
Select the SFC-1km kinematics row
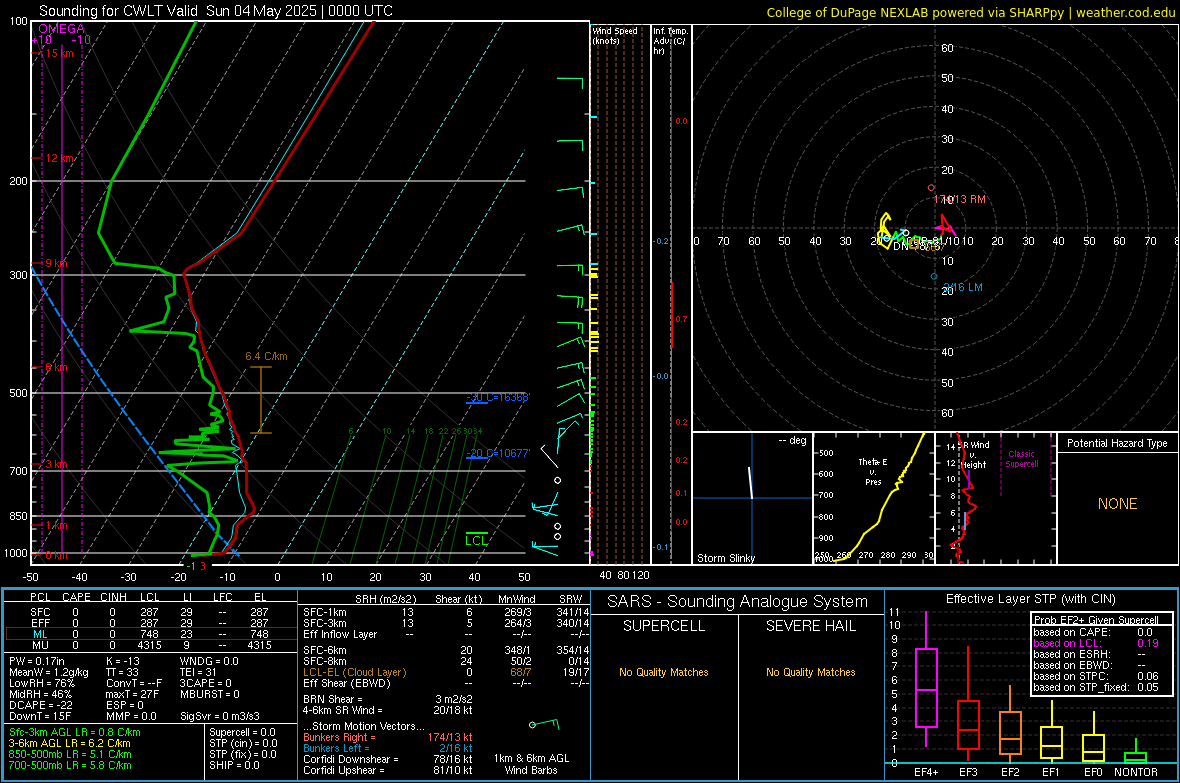446,612
